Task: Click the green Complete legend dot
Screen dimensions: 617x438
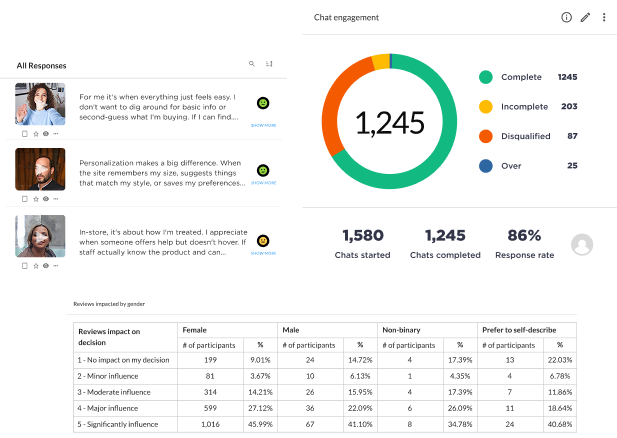Action: click(486, 77)
